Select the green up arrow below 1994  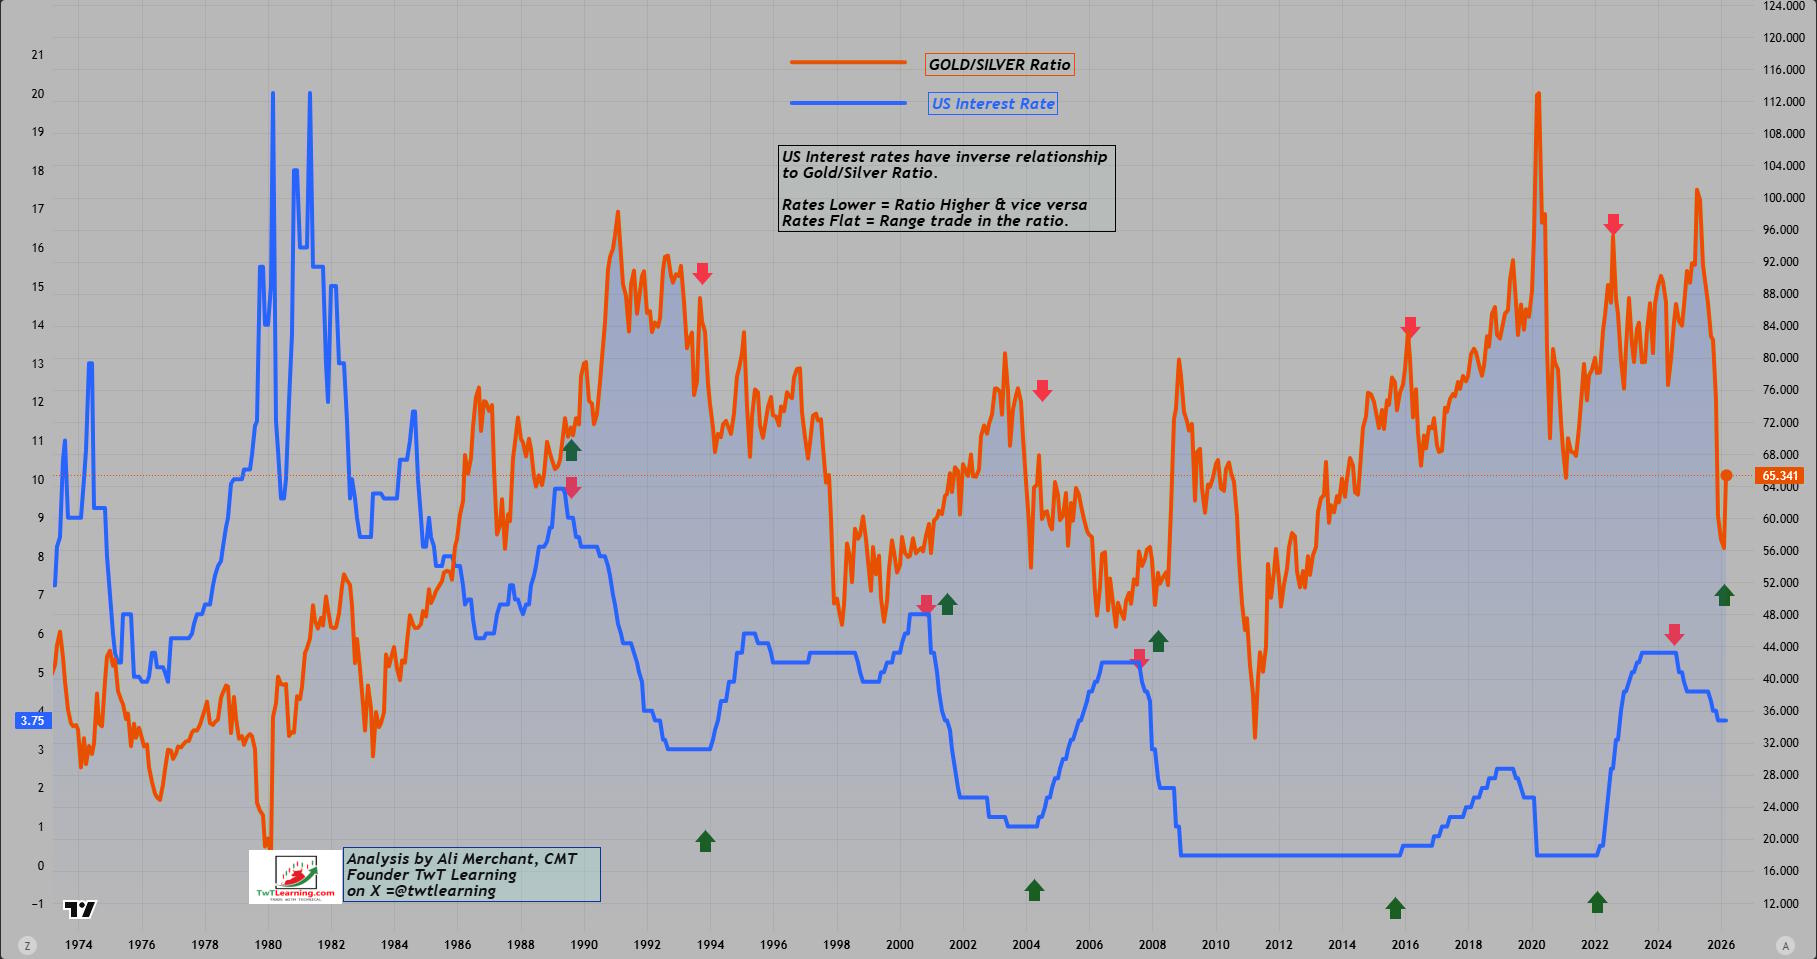pyautogui.click(x=705, y=841)
